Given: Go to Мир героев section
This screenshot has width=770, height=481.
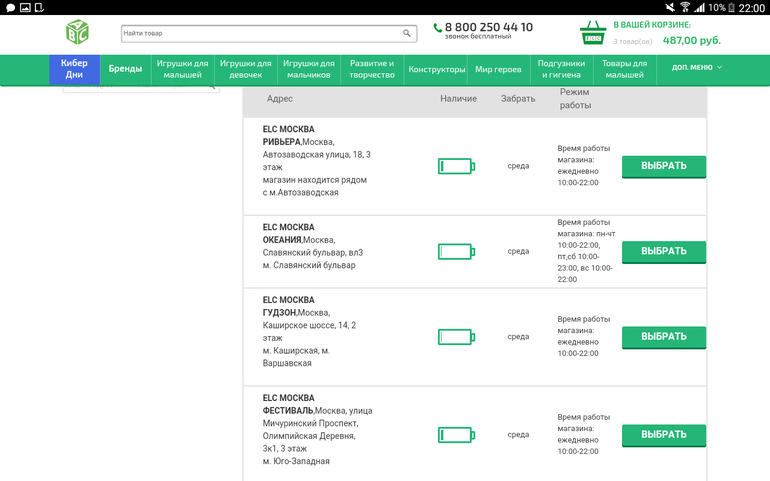Looking at the screenshot, I should point(498,69).
